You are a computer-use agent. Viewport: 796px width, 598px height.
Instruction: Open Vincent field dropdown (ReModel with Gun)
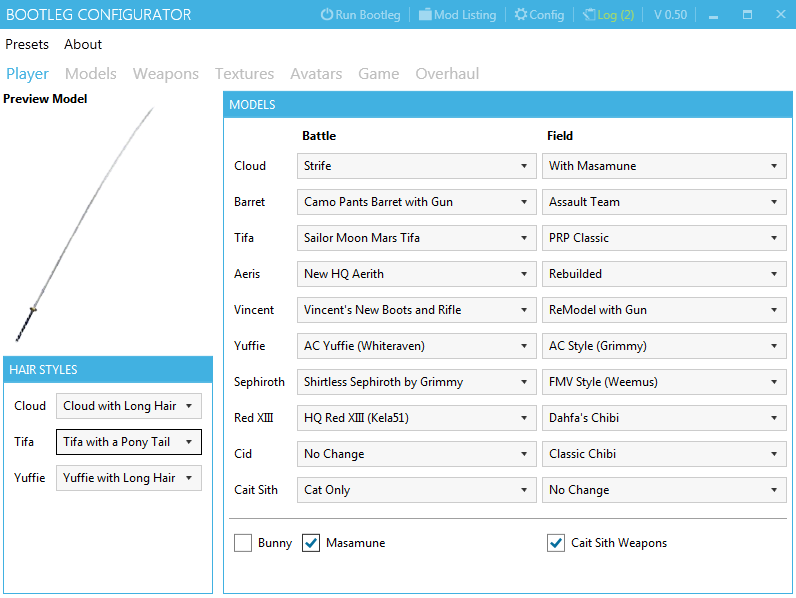coord(664,310)
